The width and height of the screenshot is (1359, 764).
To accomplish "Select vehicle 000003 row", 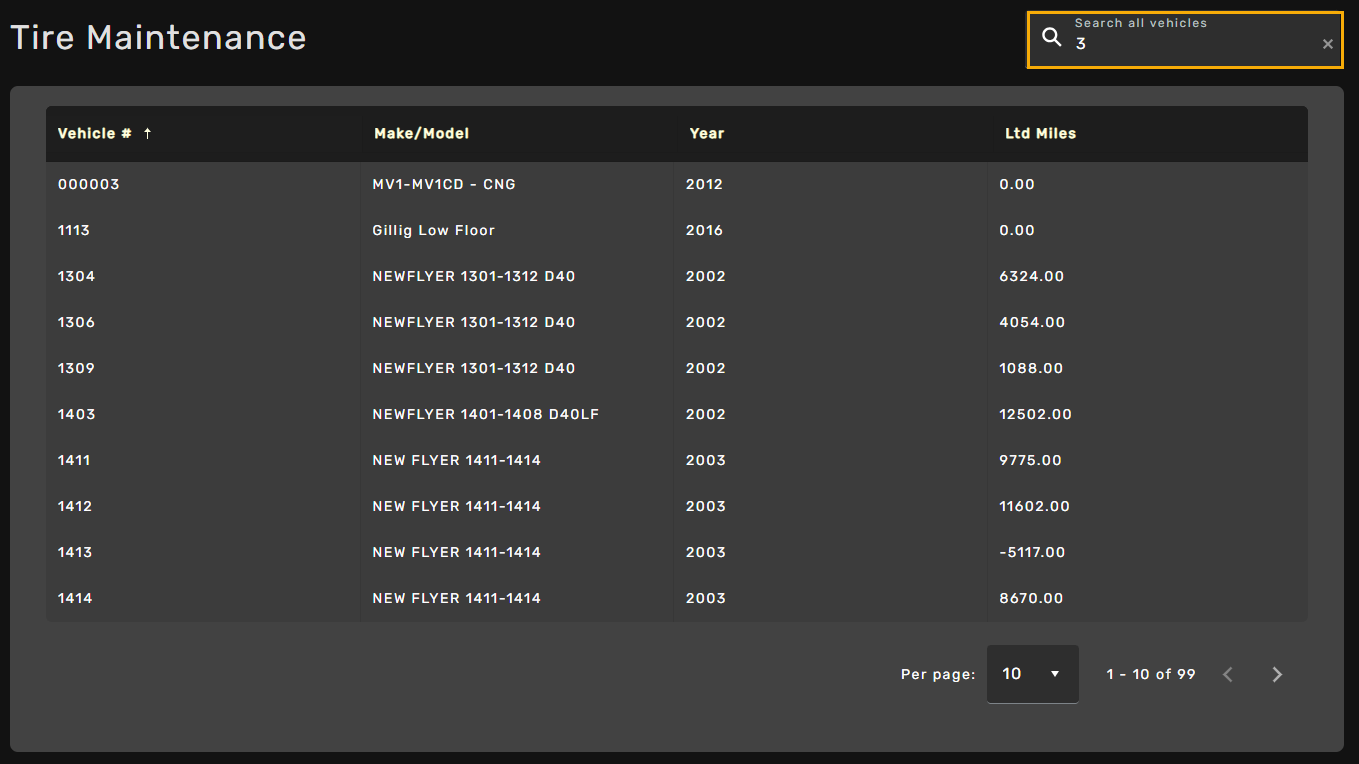I will click(88, 185).
